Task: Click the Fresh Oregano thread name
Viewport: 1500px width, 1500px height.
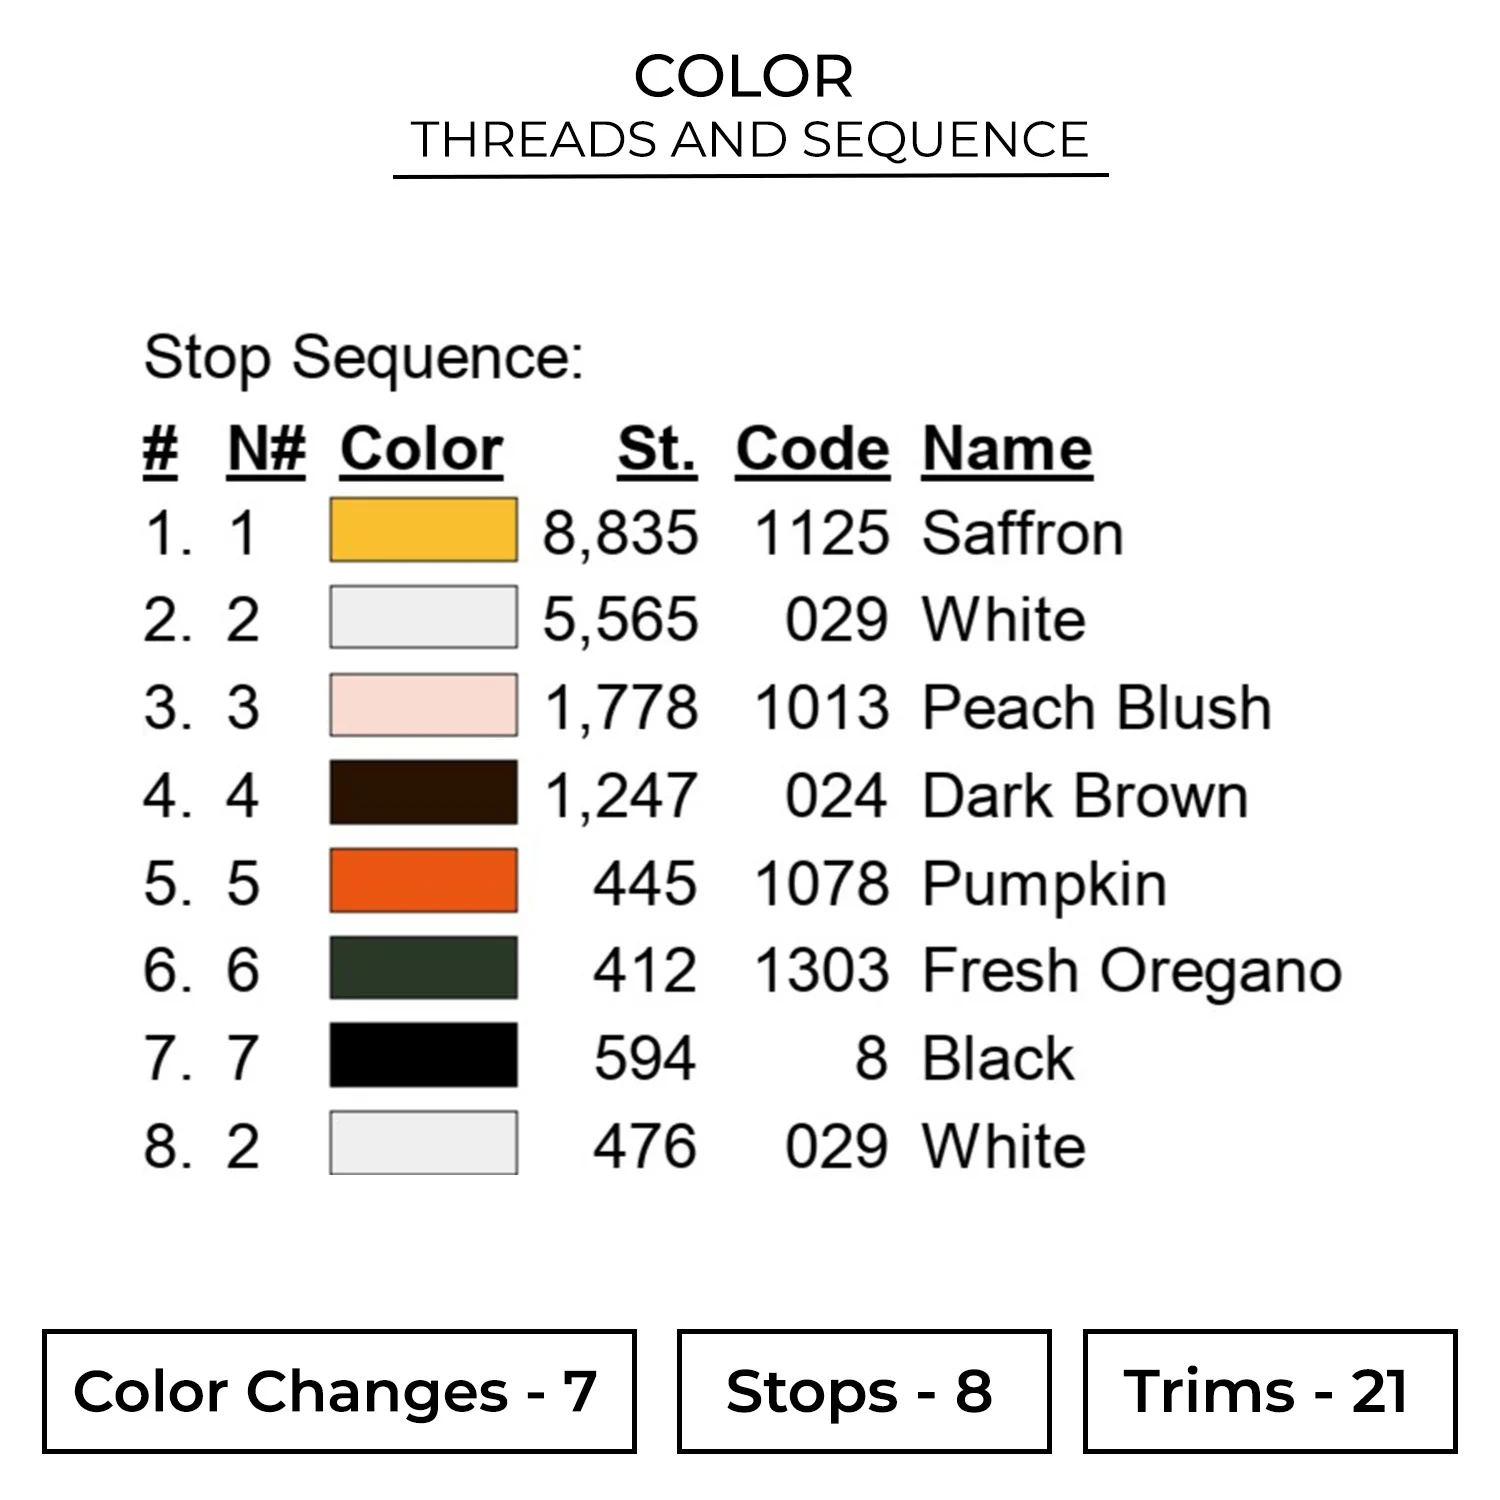Action: pos(1131,970)
